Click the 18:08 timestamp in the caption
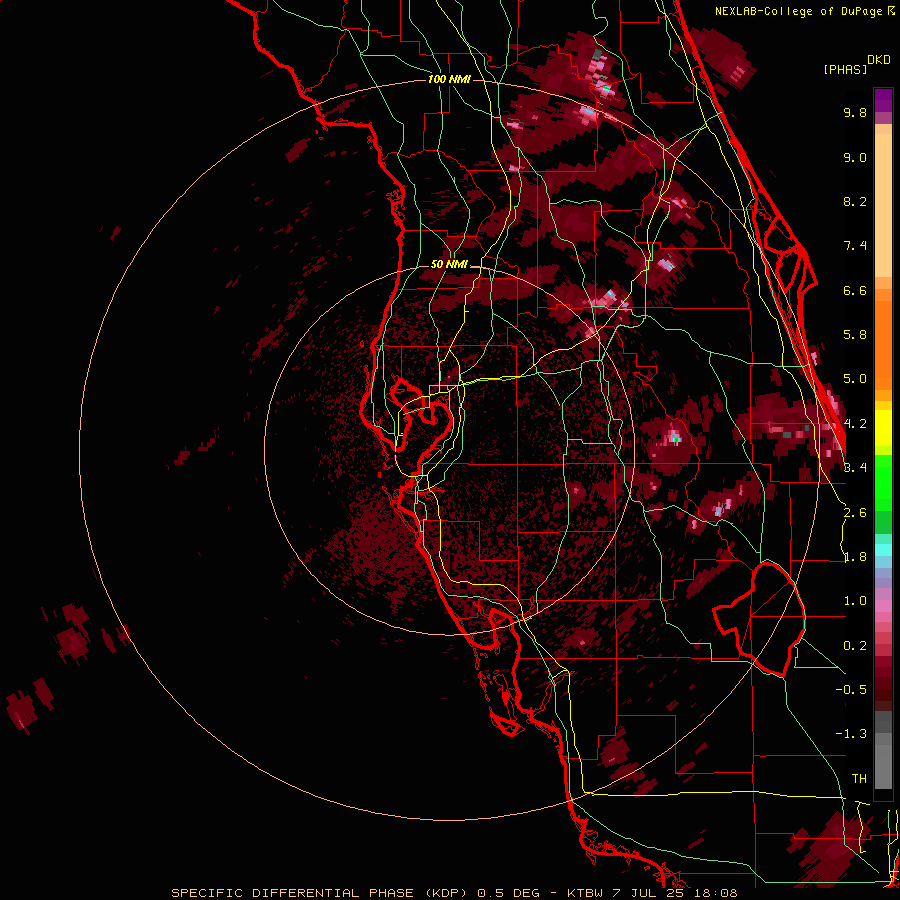This screenshot has width=900, height=900. pos(717,893)
